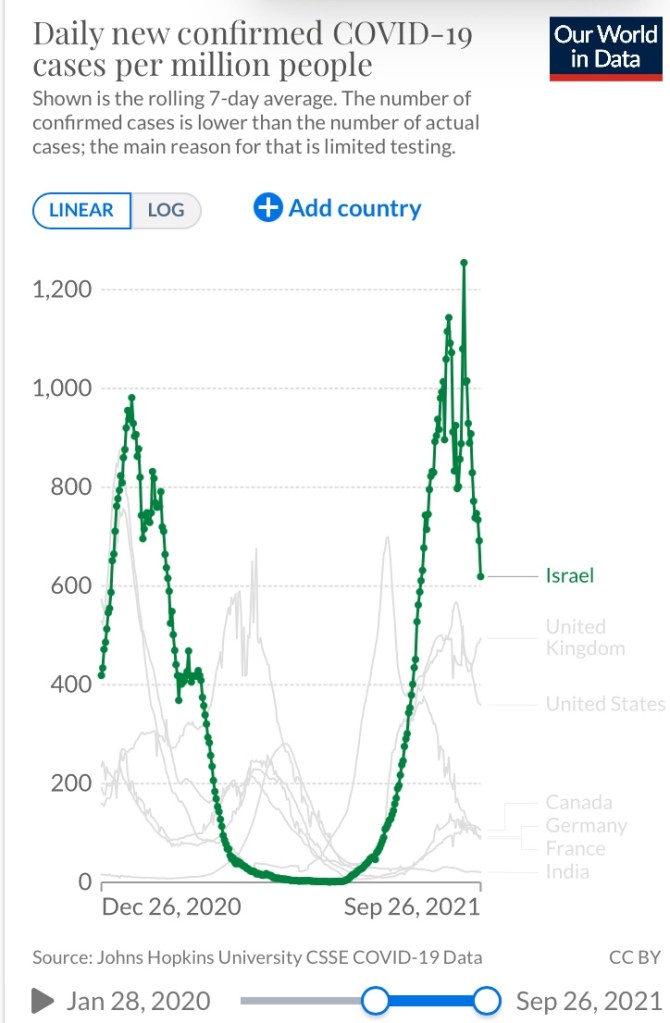The width and height of the screenshot is (670, 1023).
Task: Click the Sep 26, 2021 timeline end date
Action: (588, 1000)
